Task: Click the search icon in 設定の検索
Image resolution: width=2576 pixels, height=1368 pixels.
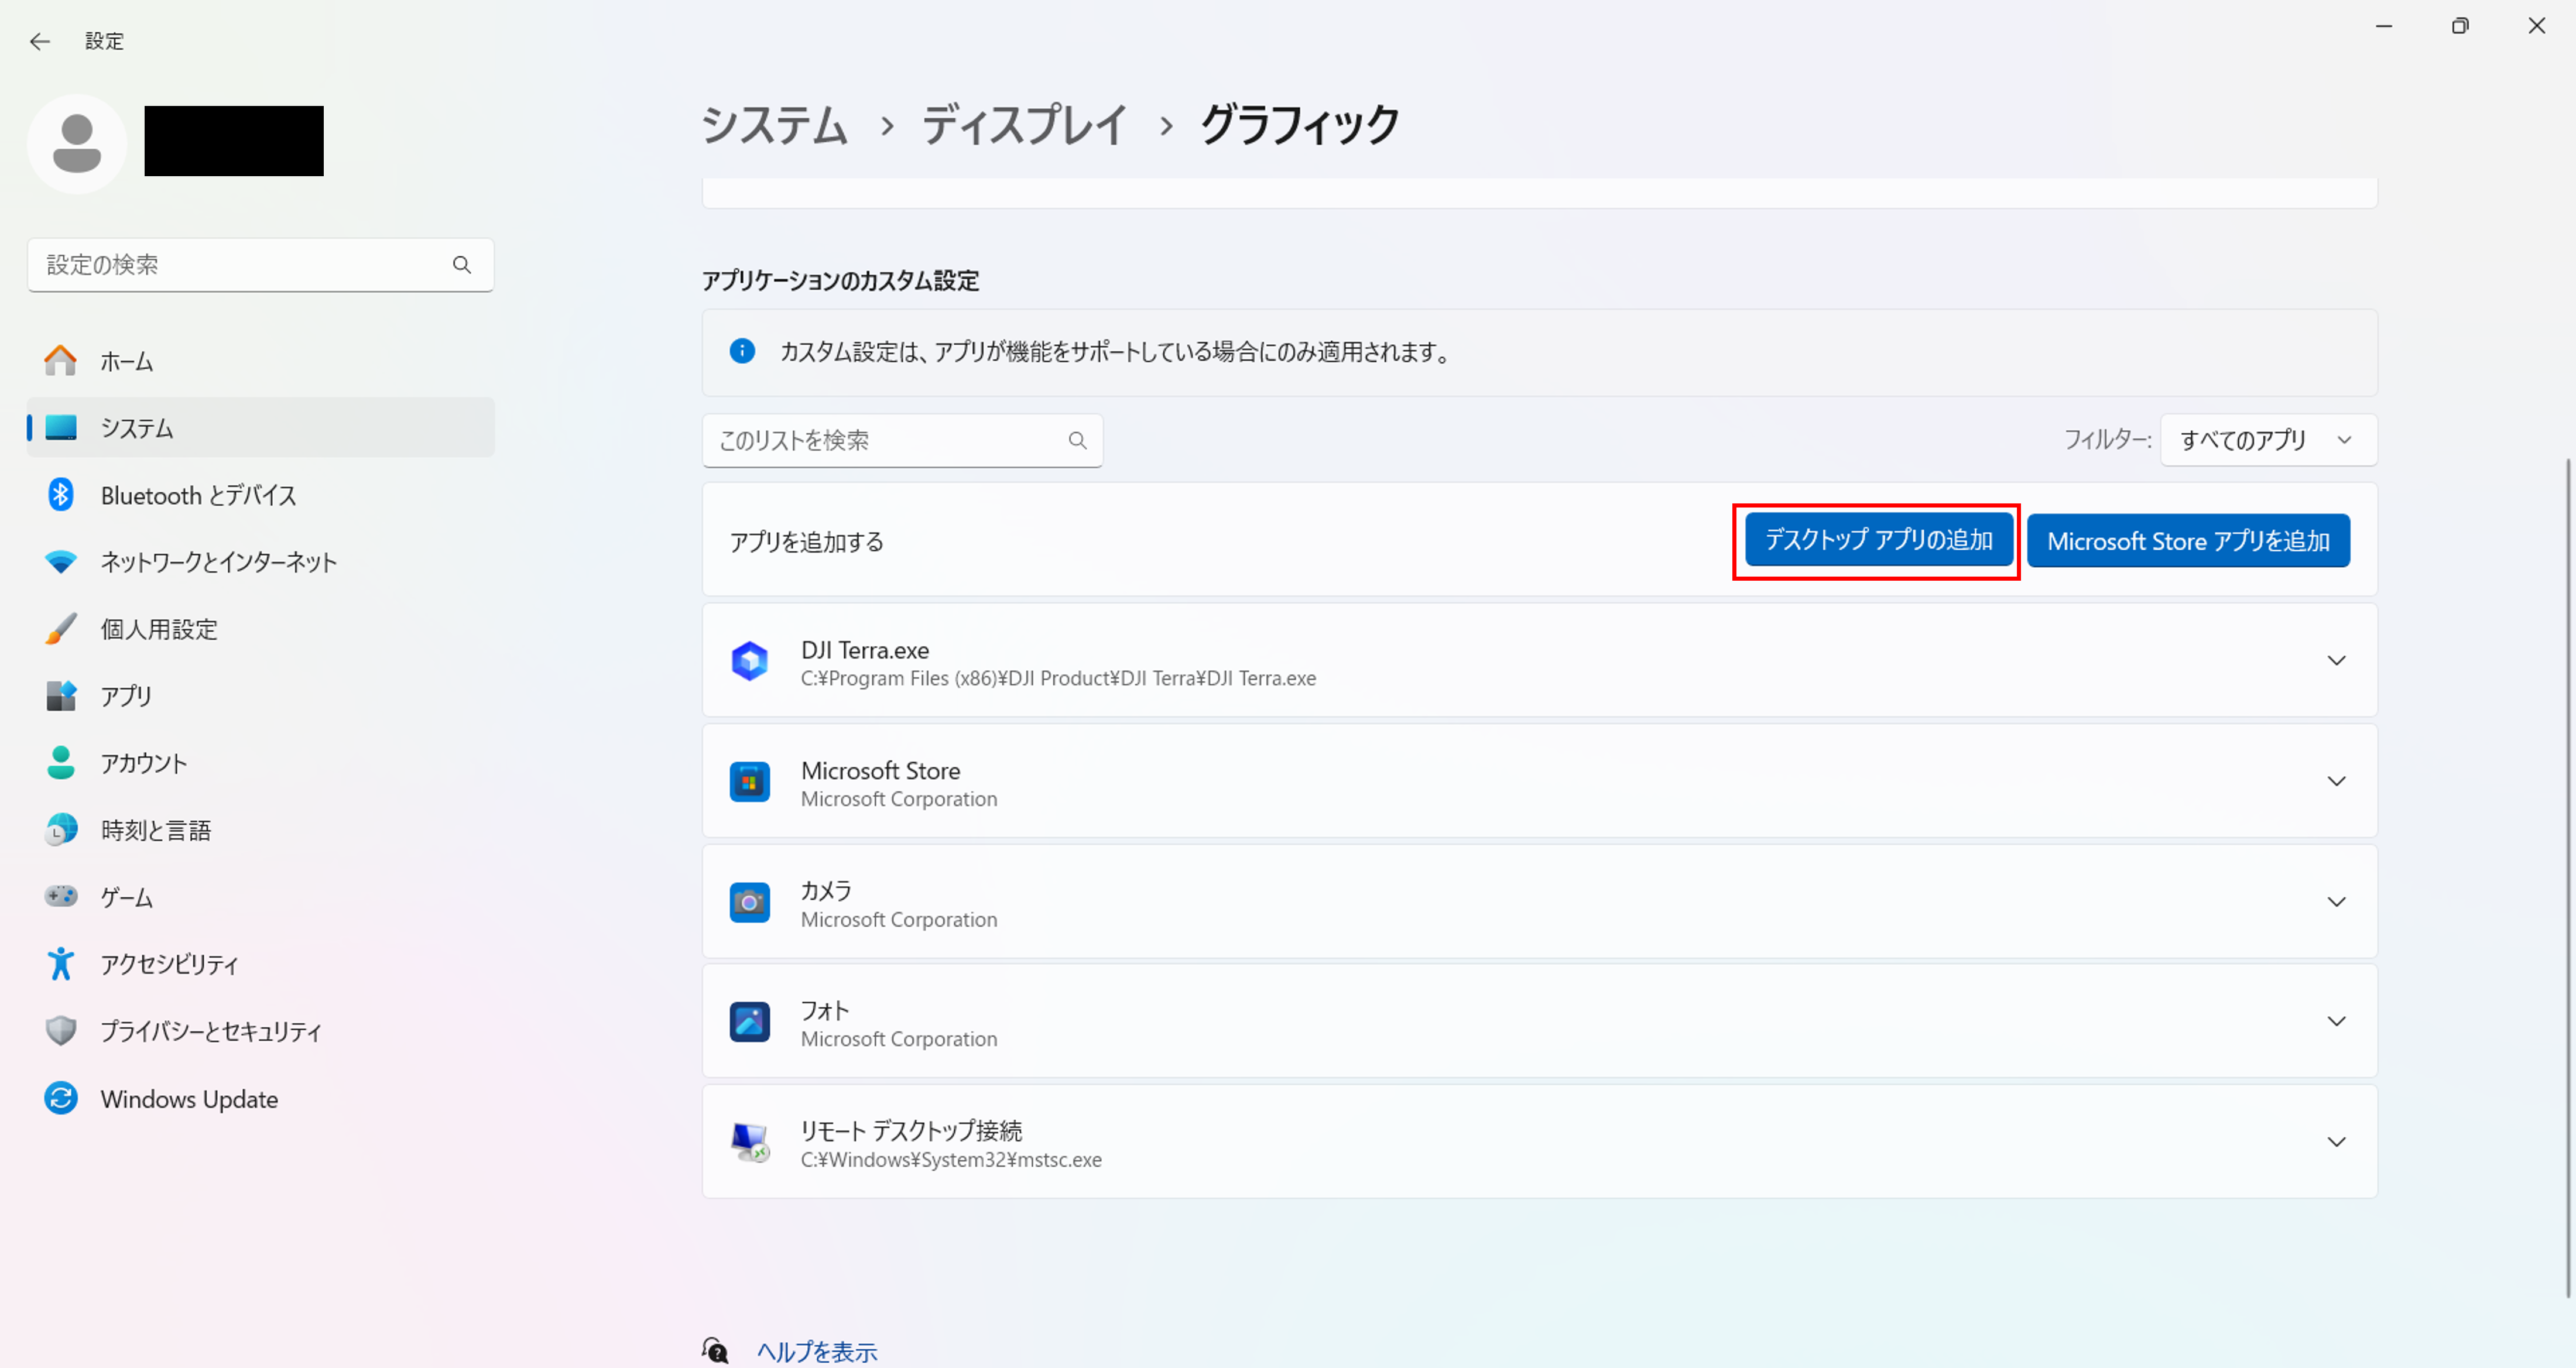Action: pyautogui.click(x=462, y=265)
